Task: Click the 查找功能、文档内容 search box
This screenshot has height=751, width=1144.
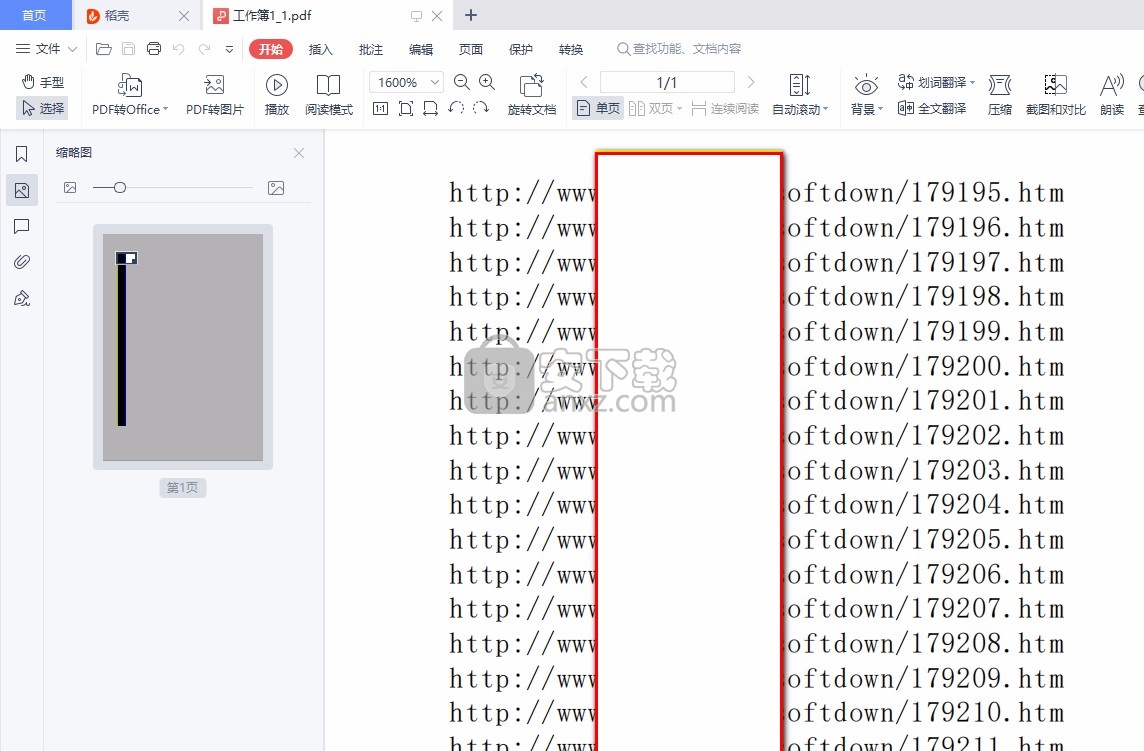Action: point(679,49)
